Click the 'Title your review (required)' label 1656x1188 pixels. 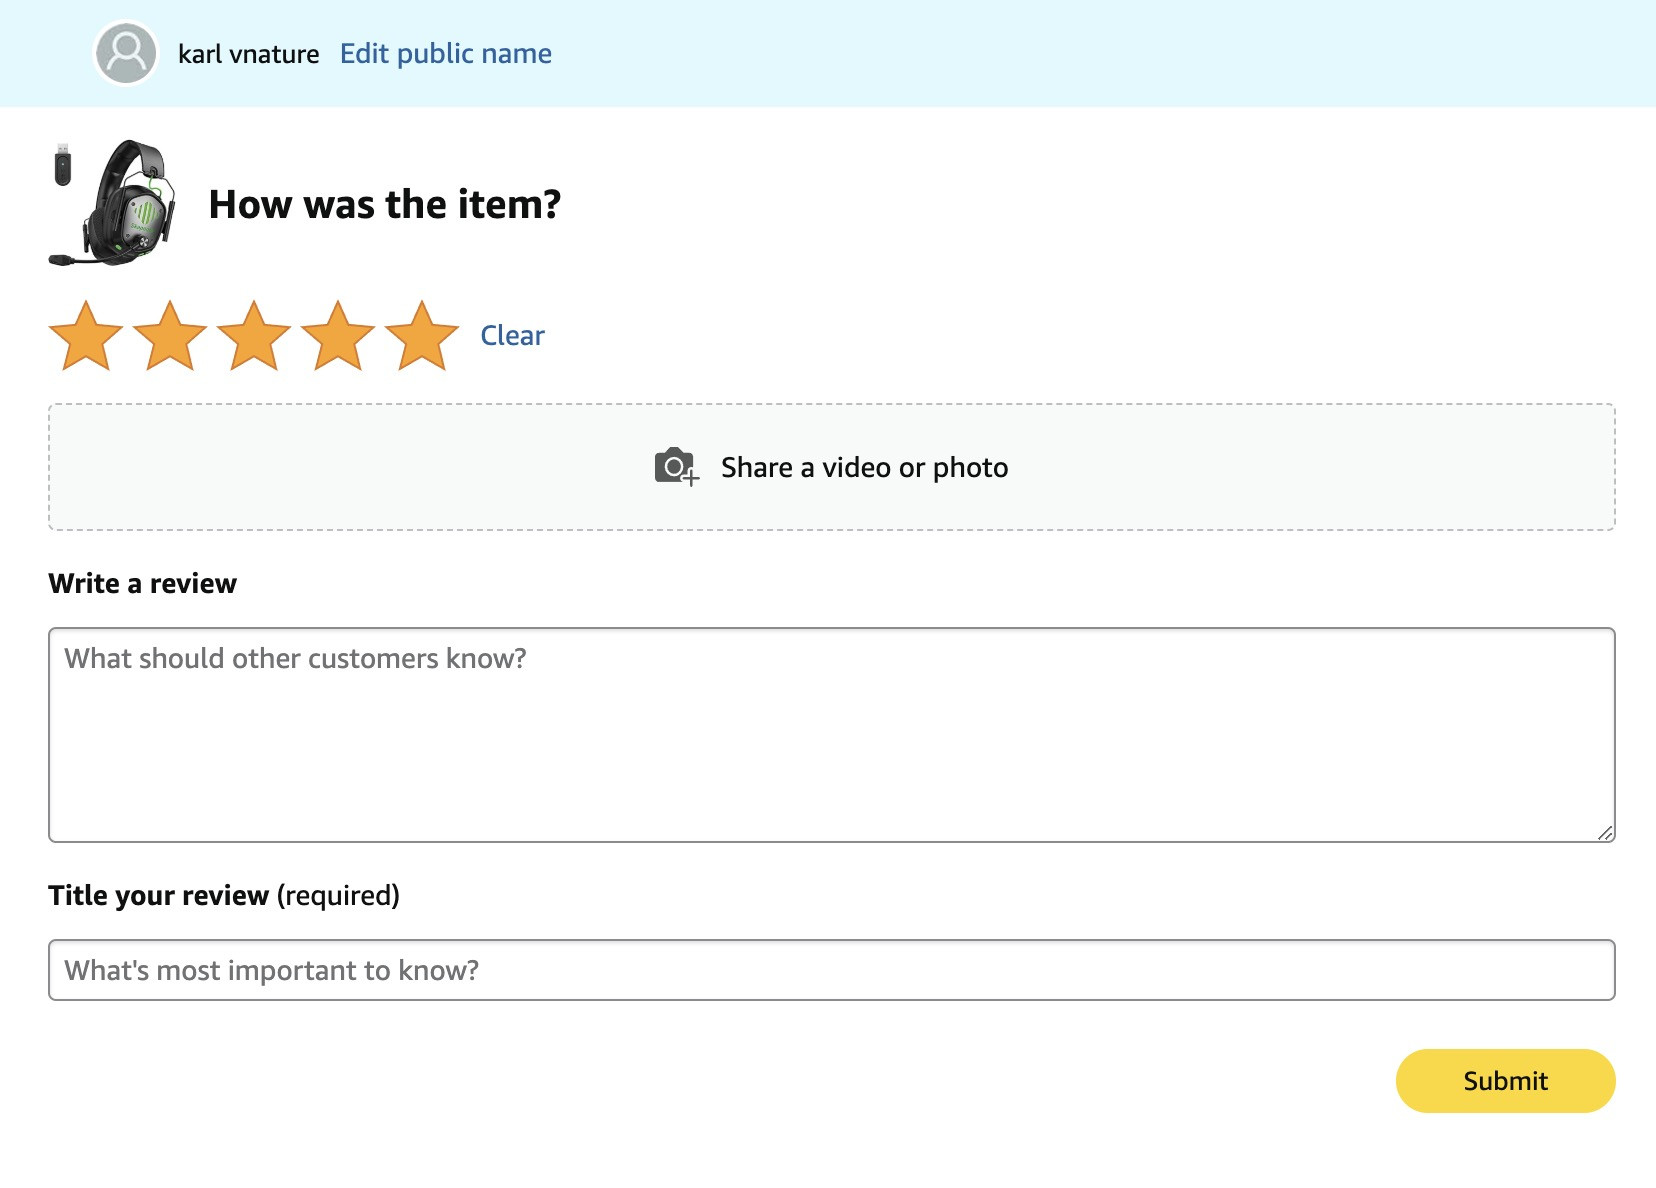pos(224,895)
